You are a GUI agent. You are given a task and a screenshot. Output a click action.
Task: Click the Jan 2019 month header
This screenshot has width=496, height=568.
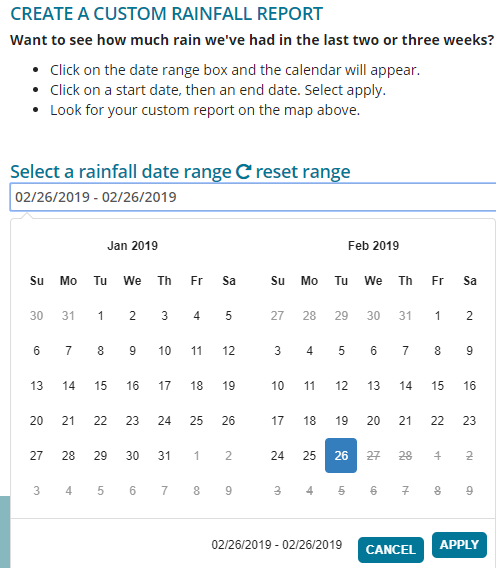pos(133,246)
